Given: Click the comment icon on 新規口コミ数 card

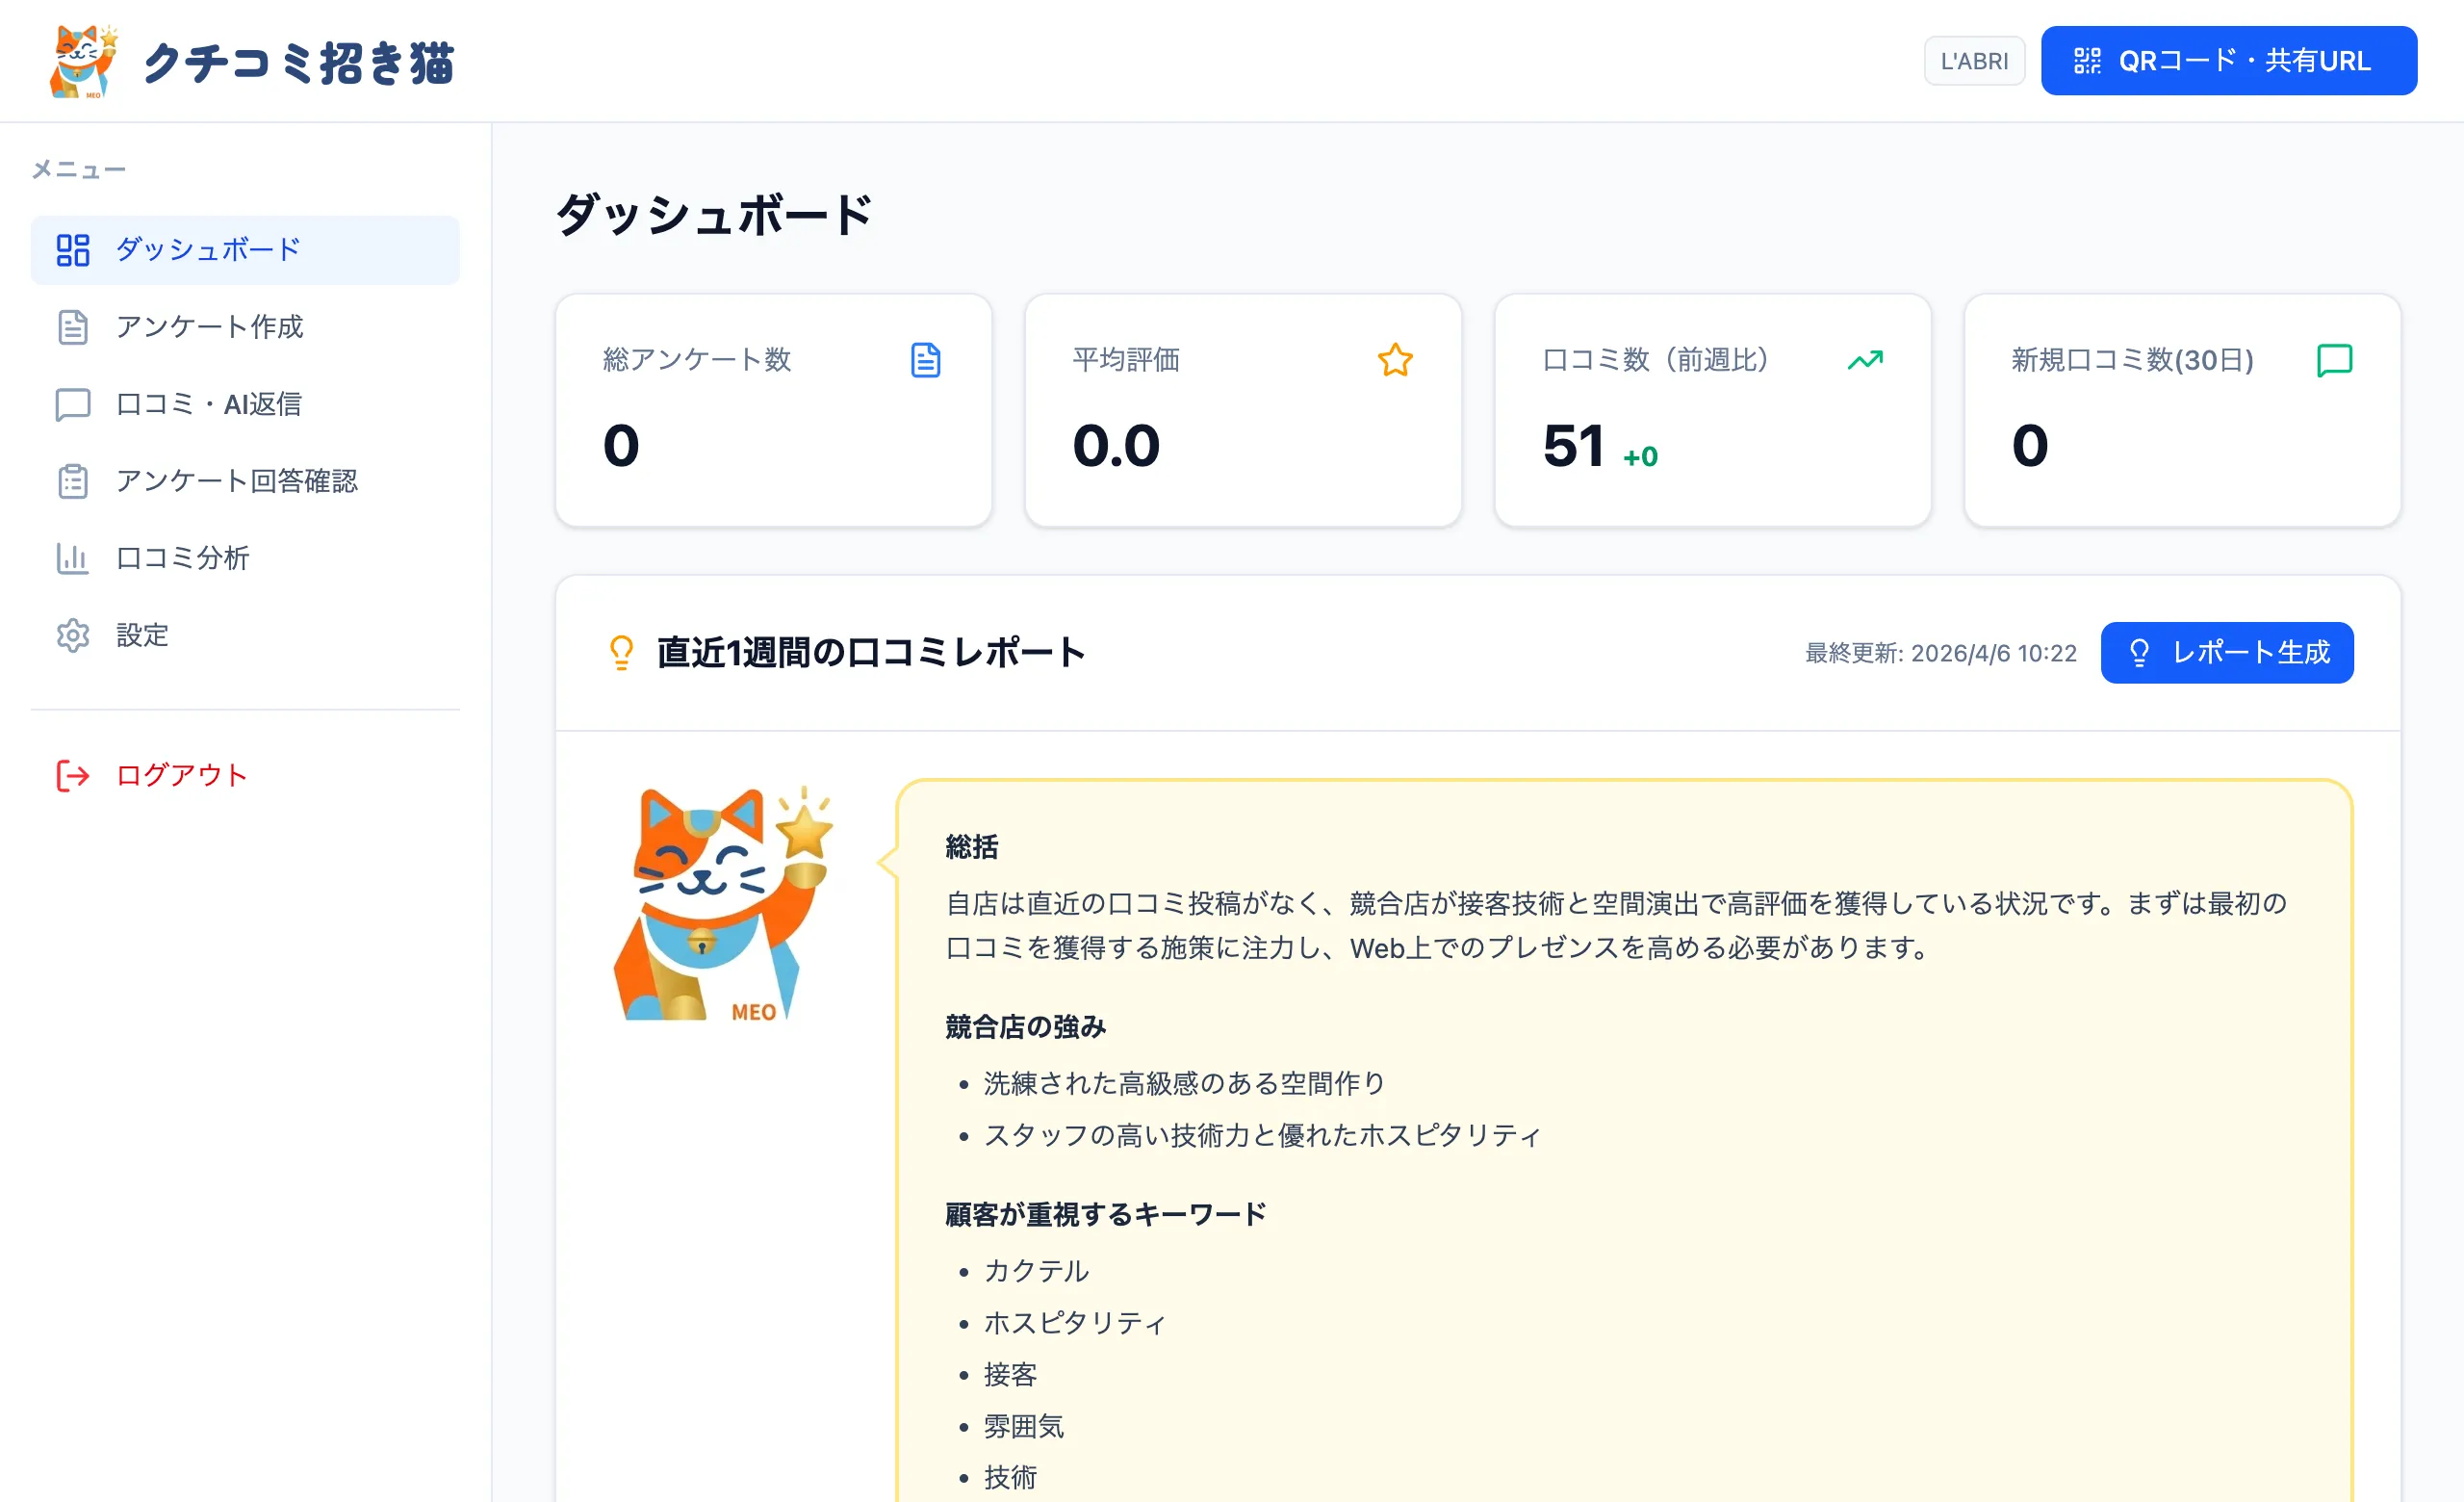Looking at the screenshot, I should (x=2334, y=360).
